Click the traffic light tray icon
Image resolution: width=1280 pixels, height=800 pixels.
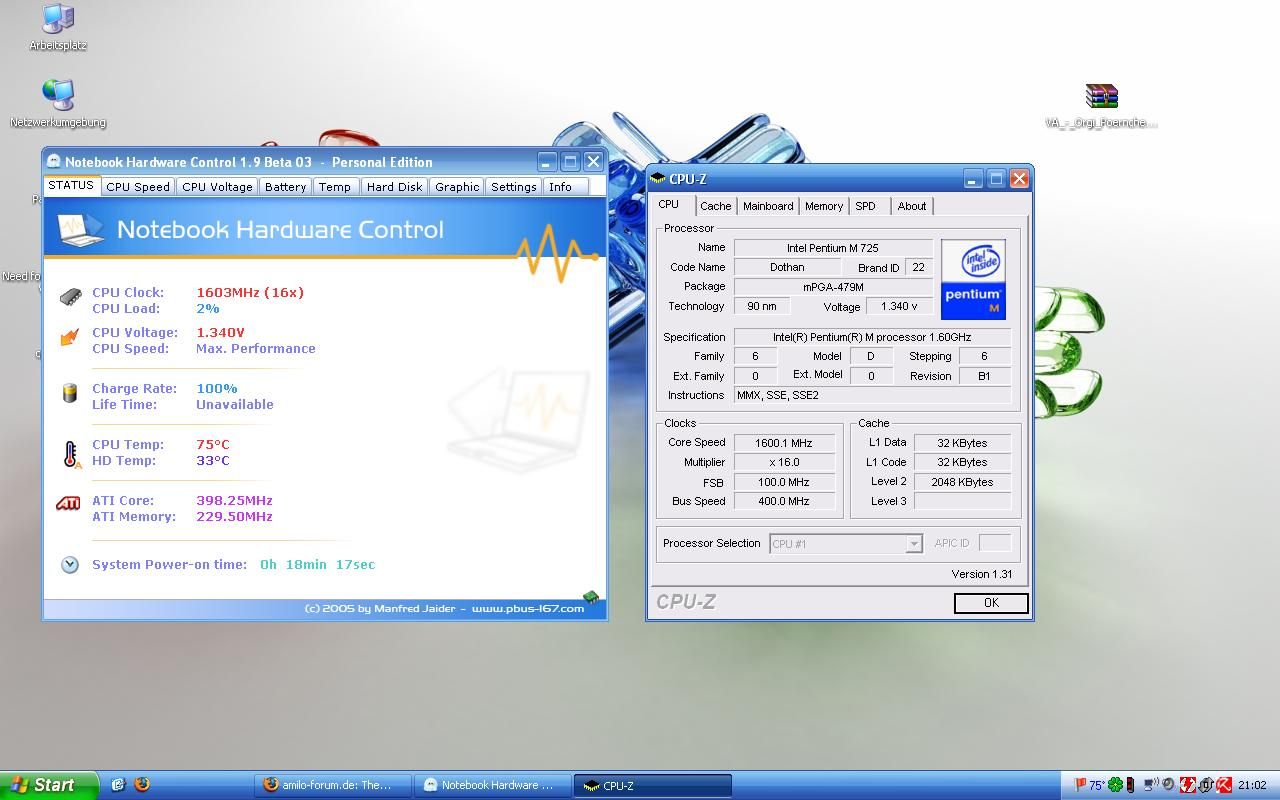click(x=1130, y=785)
